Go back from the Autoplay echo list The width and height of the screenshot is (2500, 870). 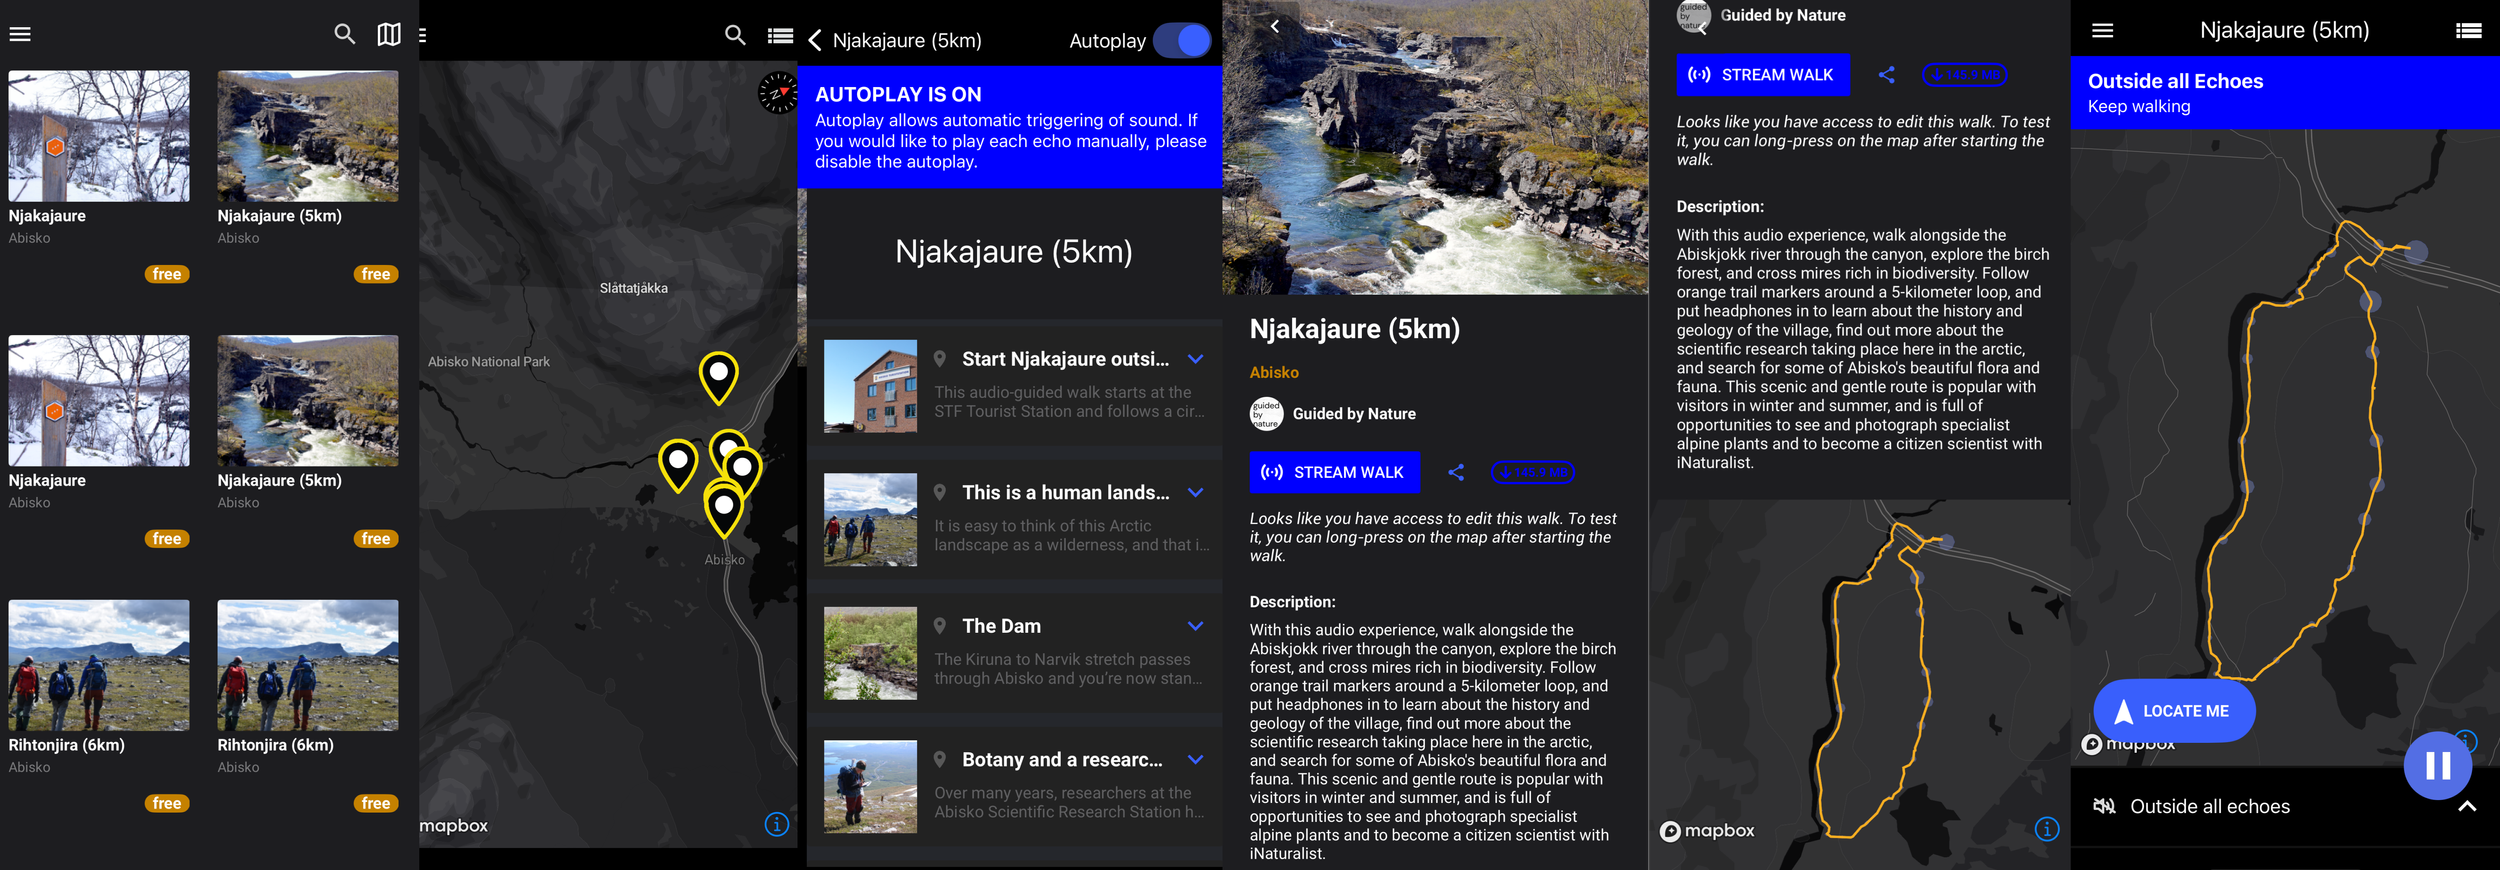point(815,40)
